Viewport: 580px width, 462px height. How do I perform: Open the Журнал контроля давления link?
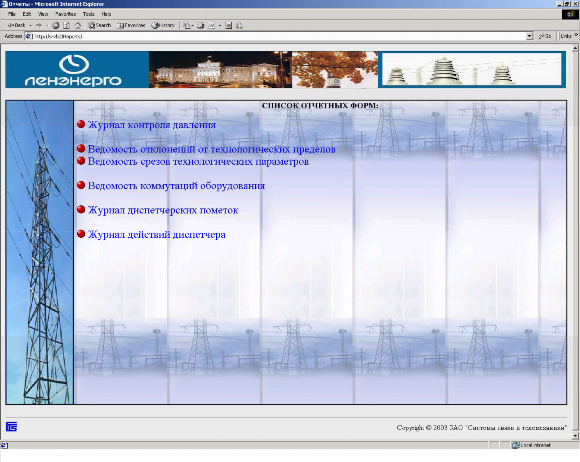152,125
